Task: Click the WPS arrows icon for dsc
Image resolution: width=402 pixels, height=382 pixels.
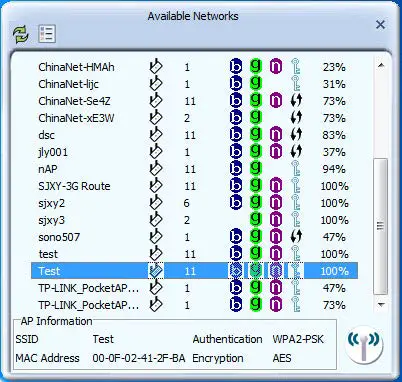Action: tap(296, 135)
